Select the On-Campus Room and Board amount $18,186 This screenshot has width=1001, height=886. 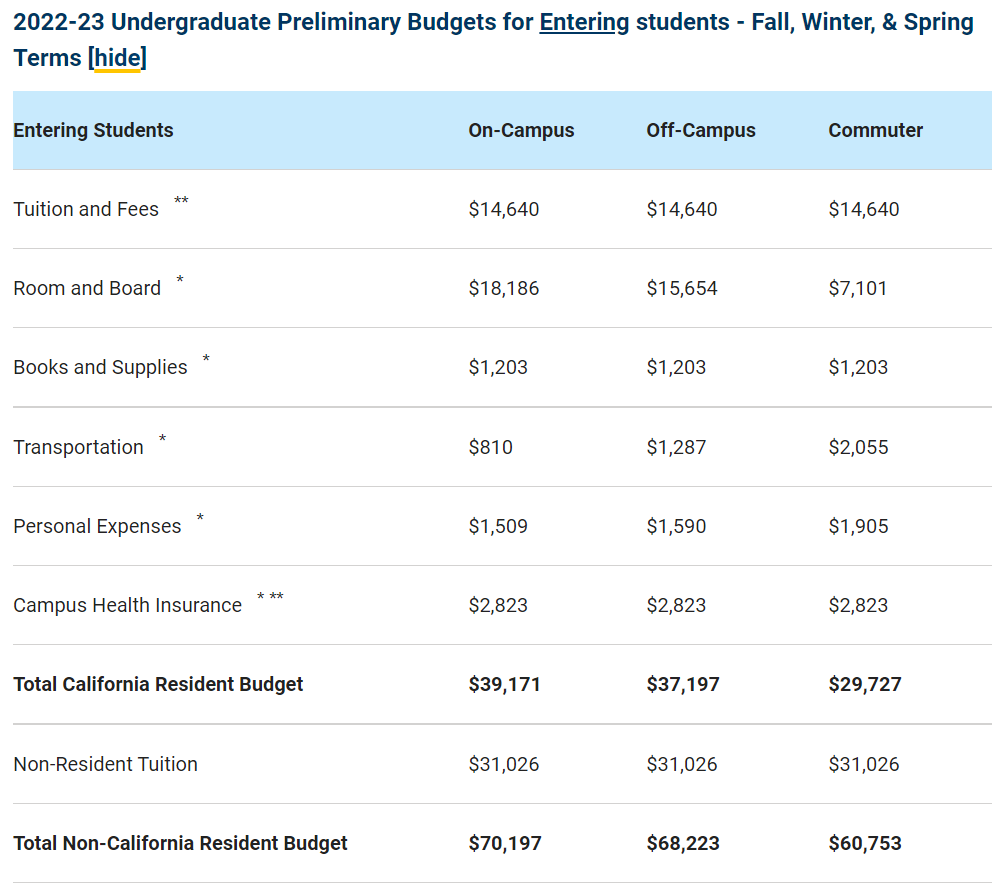click(x=503, y=288)
